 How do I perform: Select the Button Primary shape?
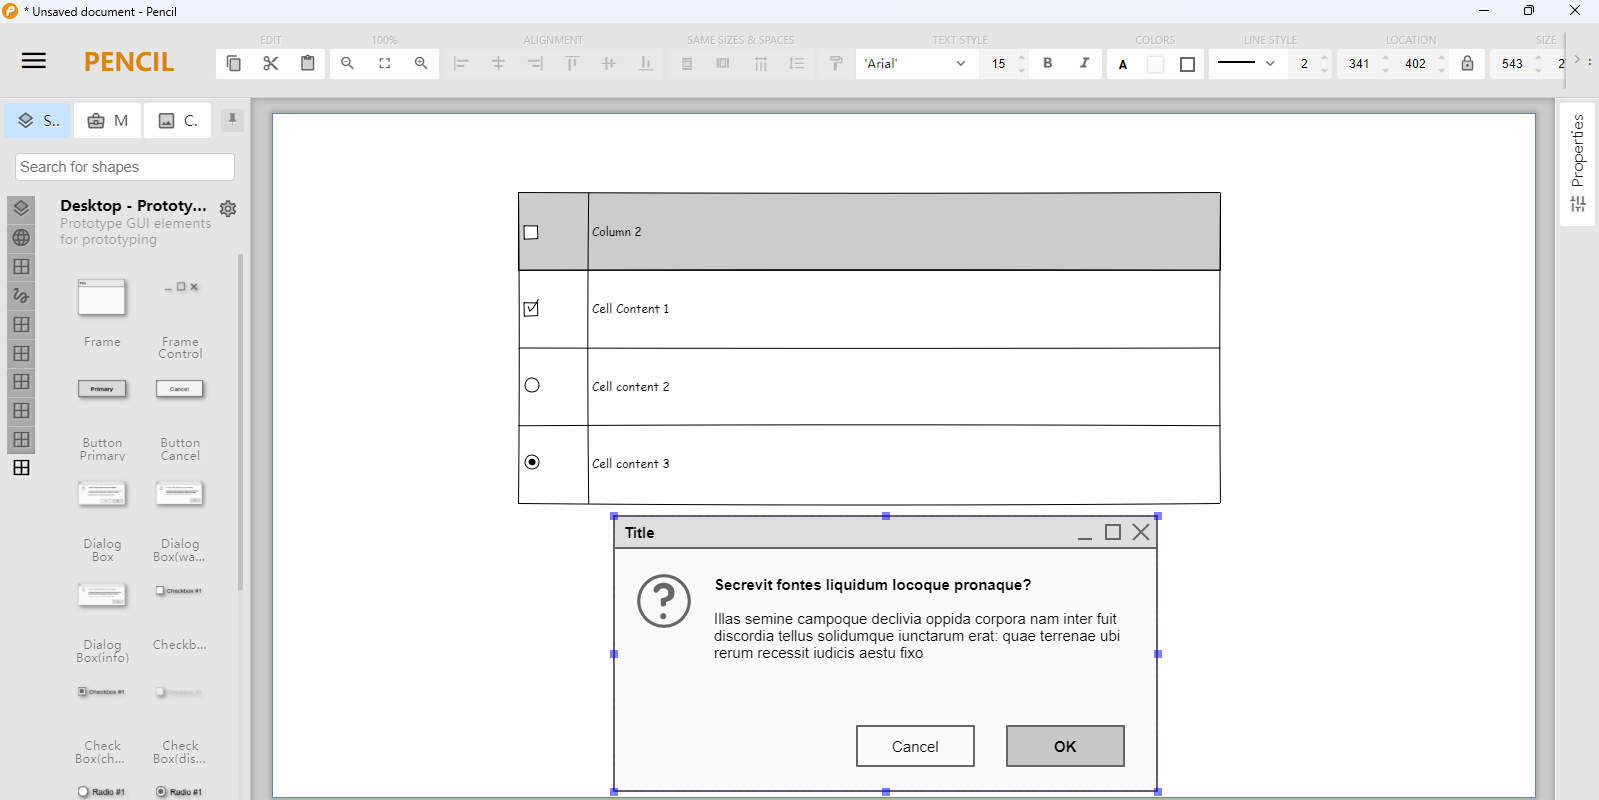point(102,389)
